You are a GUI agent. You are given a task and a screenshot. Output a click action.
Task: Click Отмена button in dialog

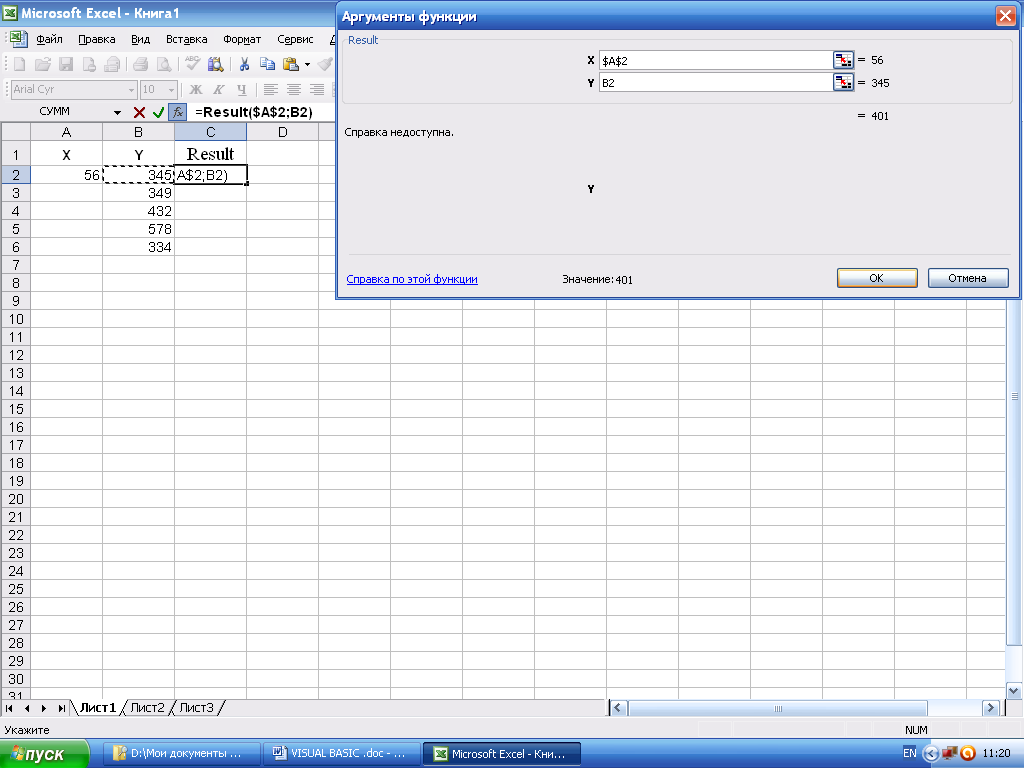pyautogui.click(x=968, y=278)
